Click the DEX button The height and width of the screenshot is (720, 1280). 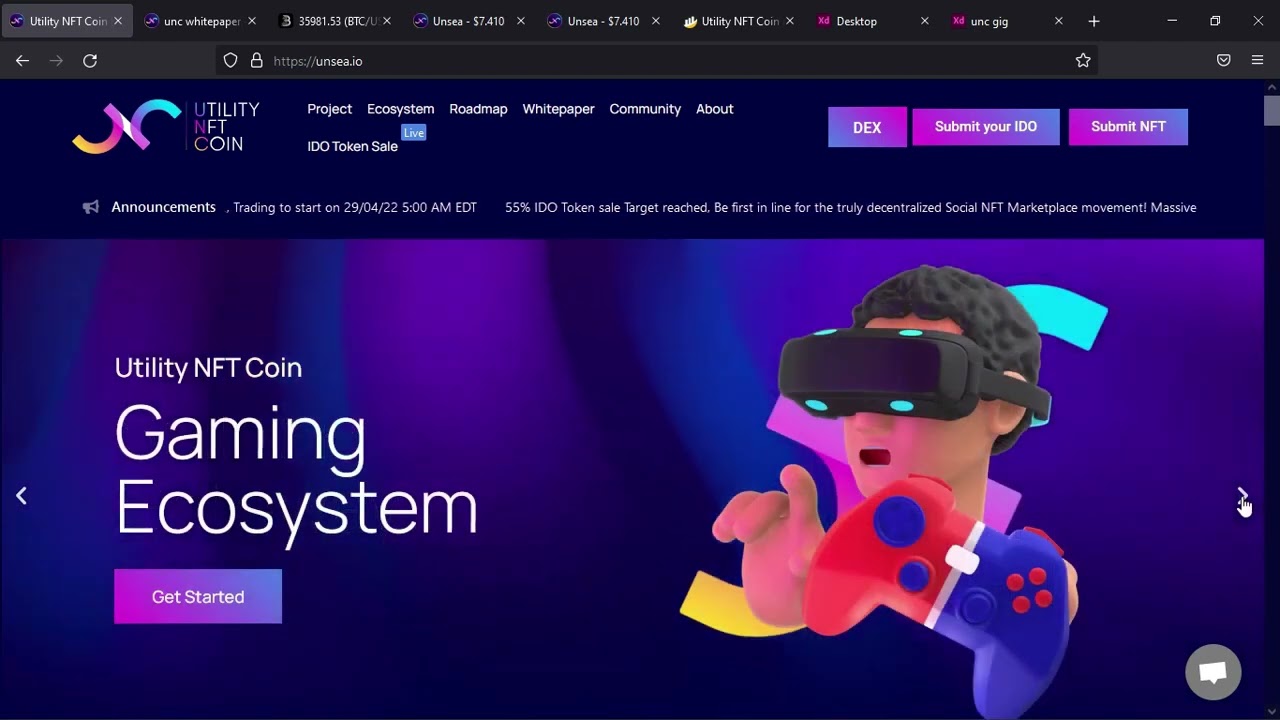point(867,127)
